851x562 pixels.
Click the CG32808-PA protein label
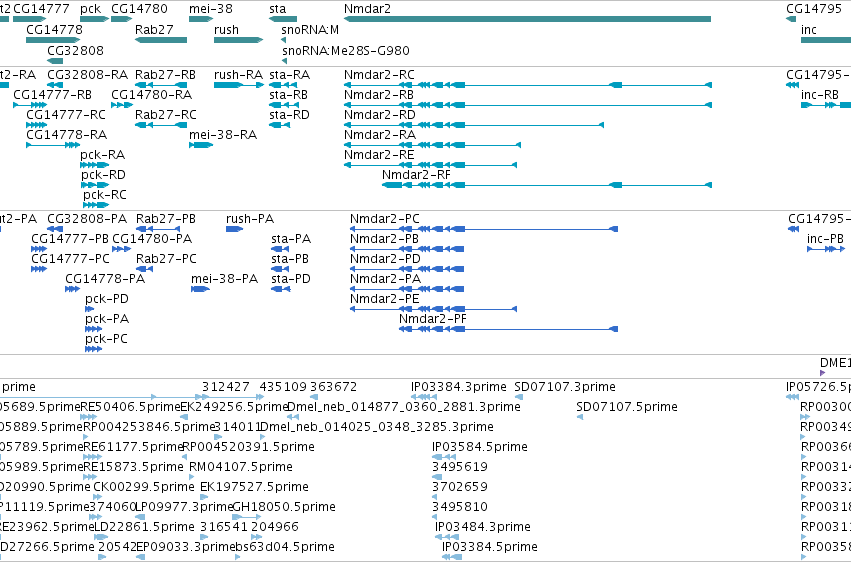87,219
